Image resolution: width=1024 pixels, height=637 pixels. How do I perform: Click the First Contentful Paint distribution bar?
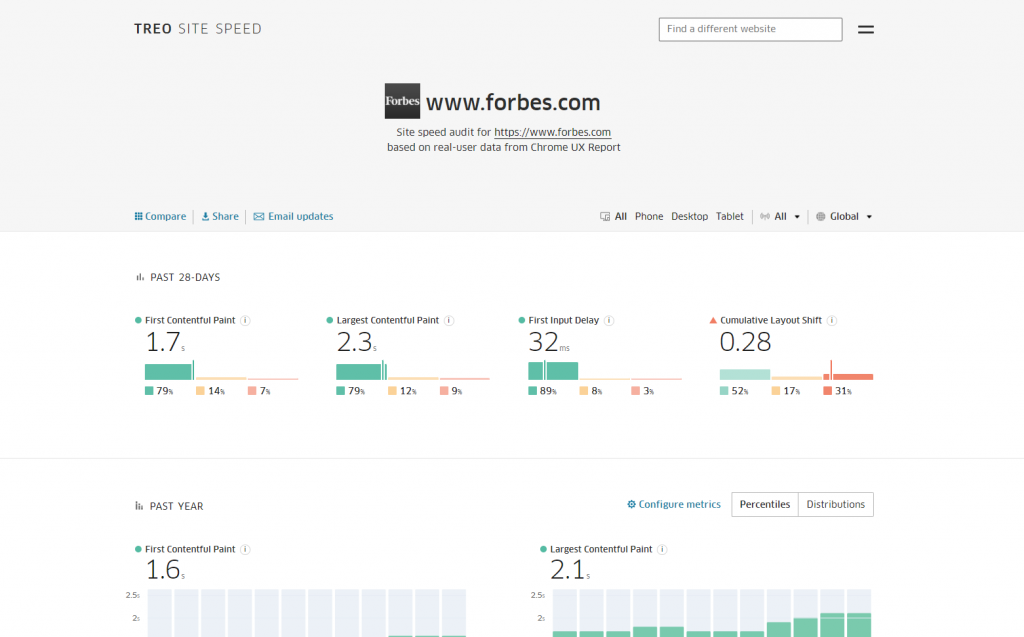pos(221,370)
